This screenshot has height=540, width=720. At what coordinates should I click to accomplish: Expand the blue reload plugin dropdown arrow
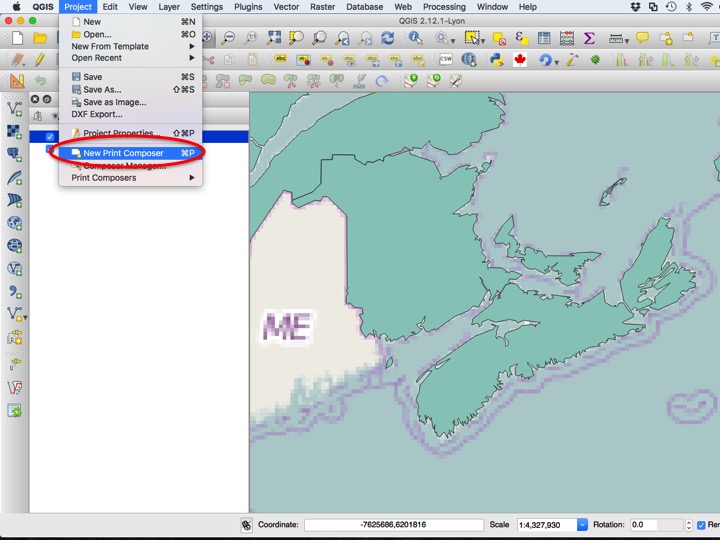click(x=557, y=62)
